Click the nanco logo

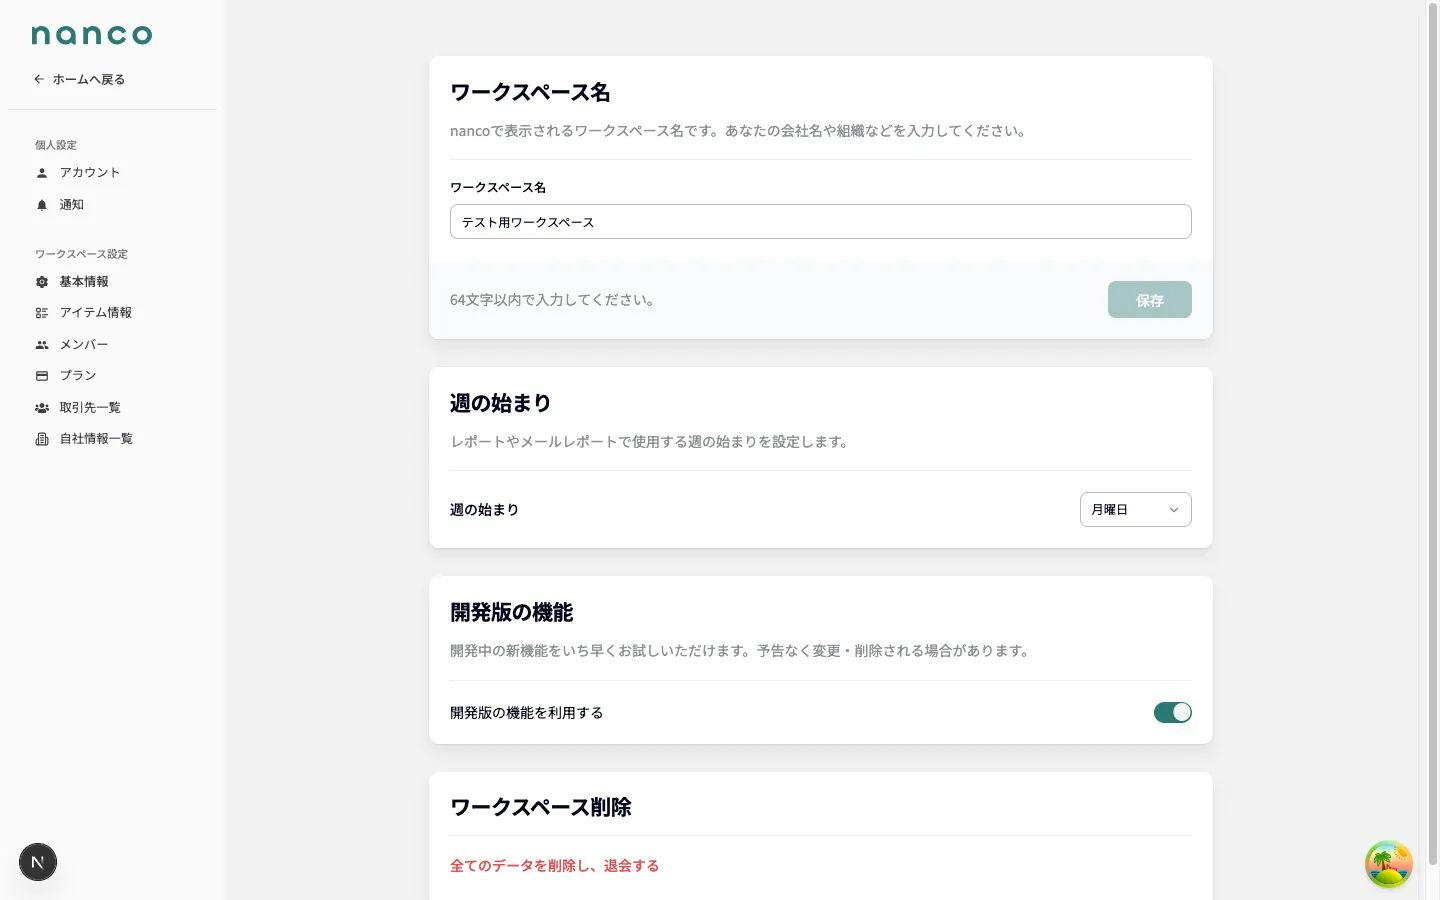point(92,35)
